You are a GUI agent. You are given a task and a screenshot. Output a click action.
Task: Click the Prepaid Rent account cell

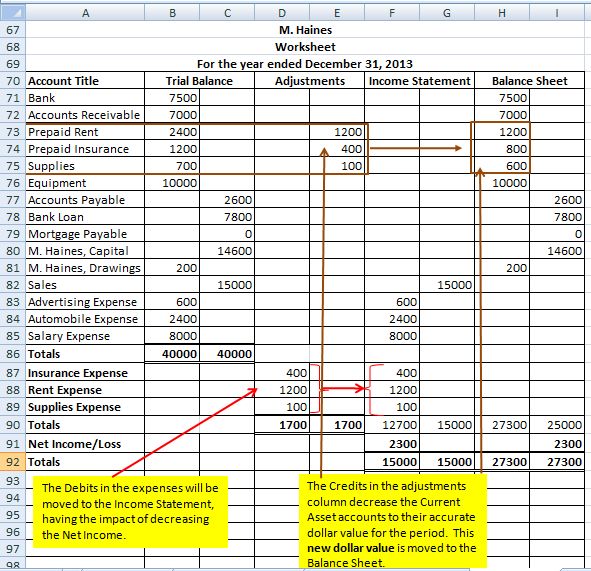[x=85, y=132]
